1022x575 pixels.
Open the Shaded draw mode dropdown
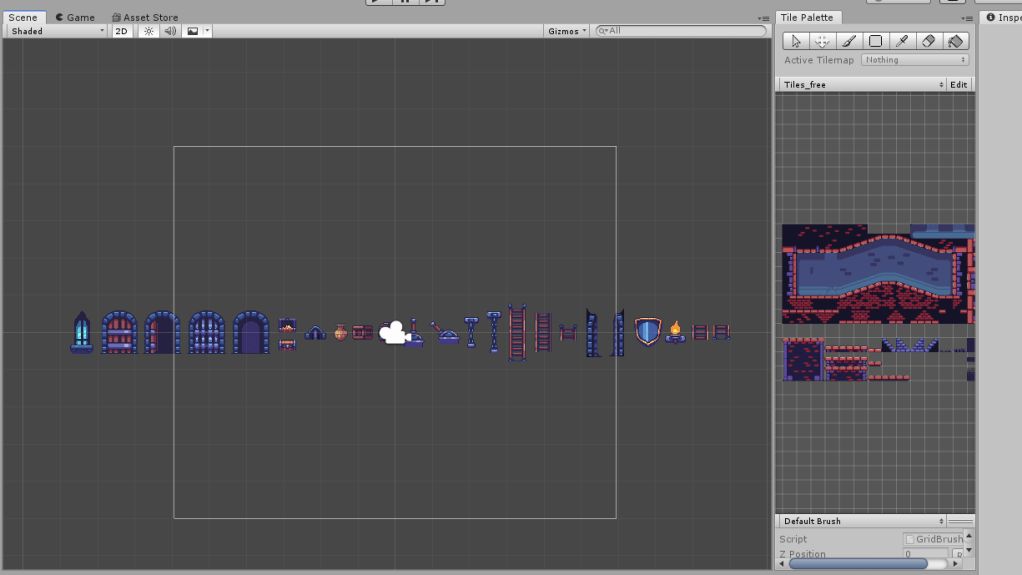pyautogui.click(x=57, y=31)
